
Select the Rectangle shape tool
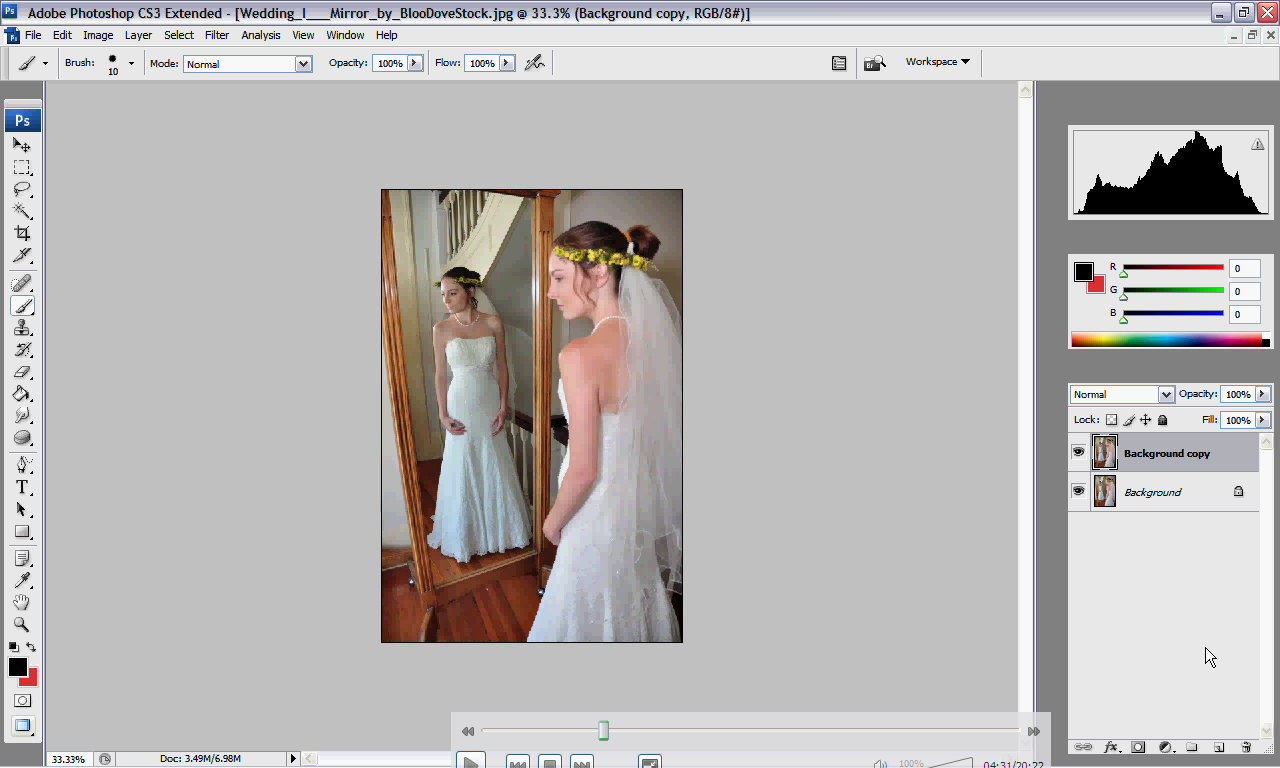tap(22, 532)
